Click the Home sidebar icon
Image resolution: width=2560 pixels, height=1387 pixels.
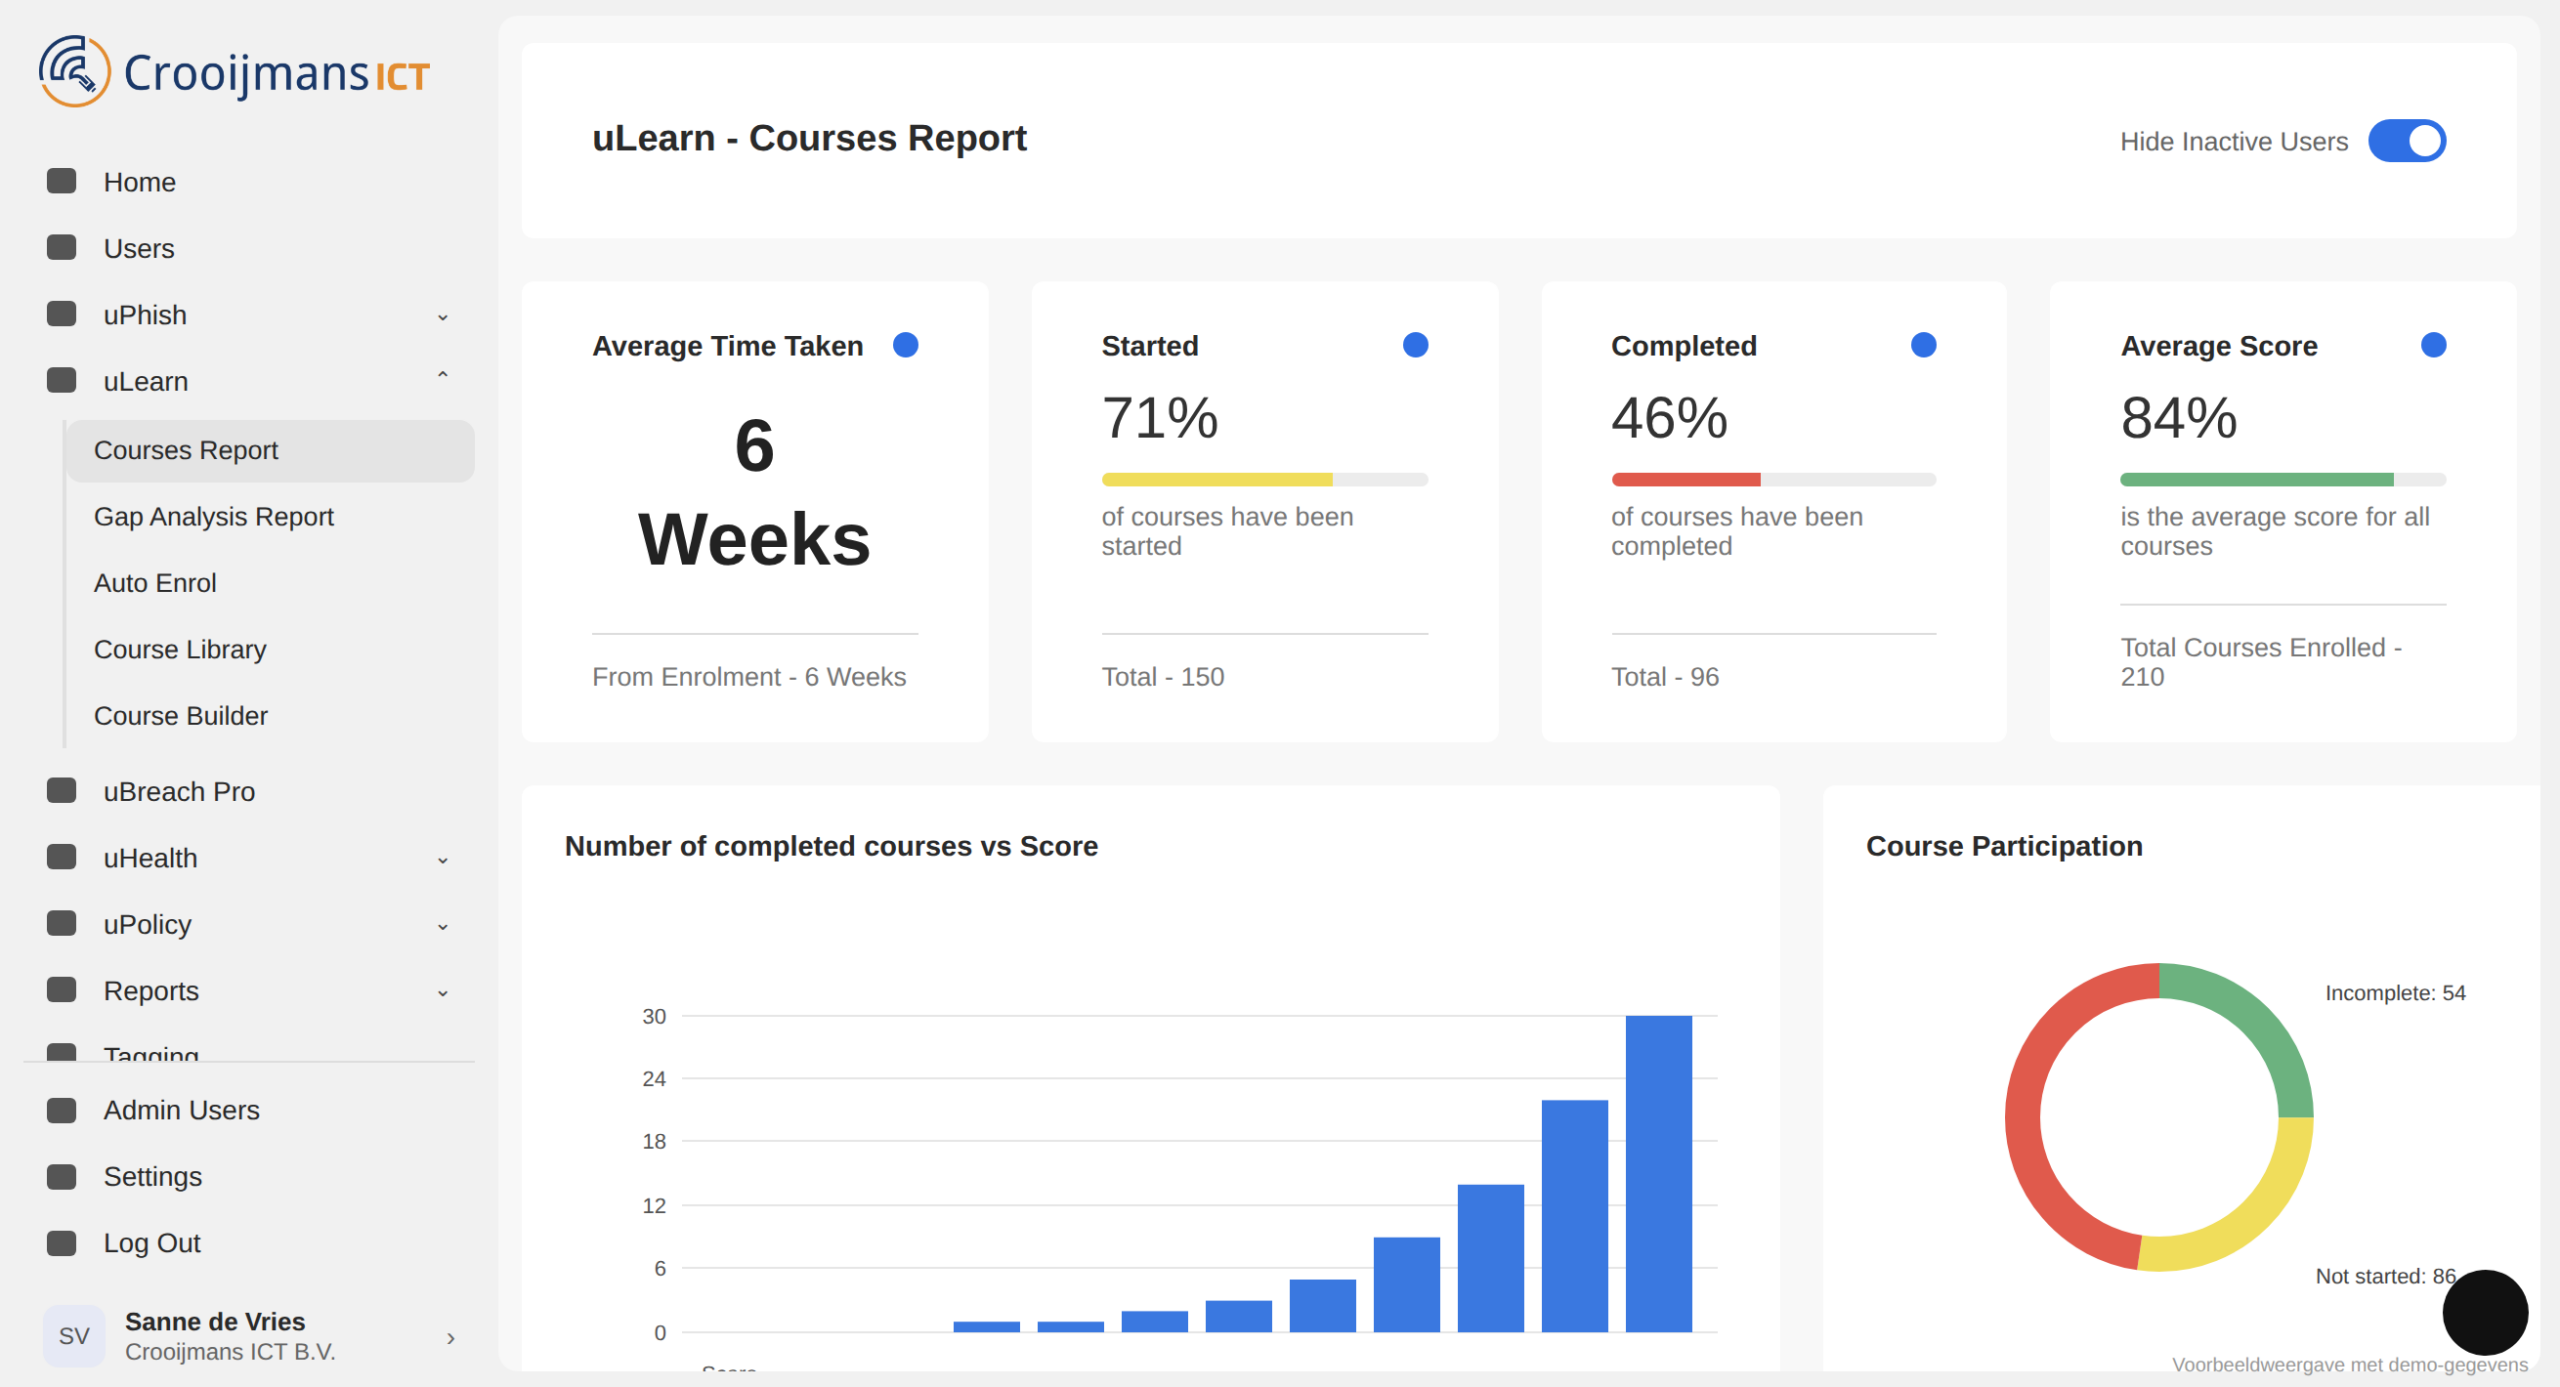click(62, 181)
